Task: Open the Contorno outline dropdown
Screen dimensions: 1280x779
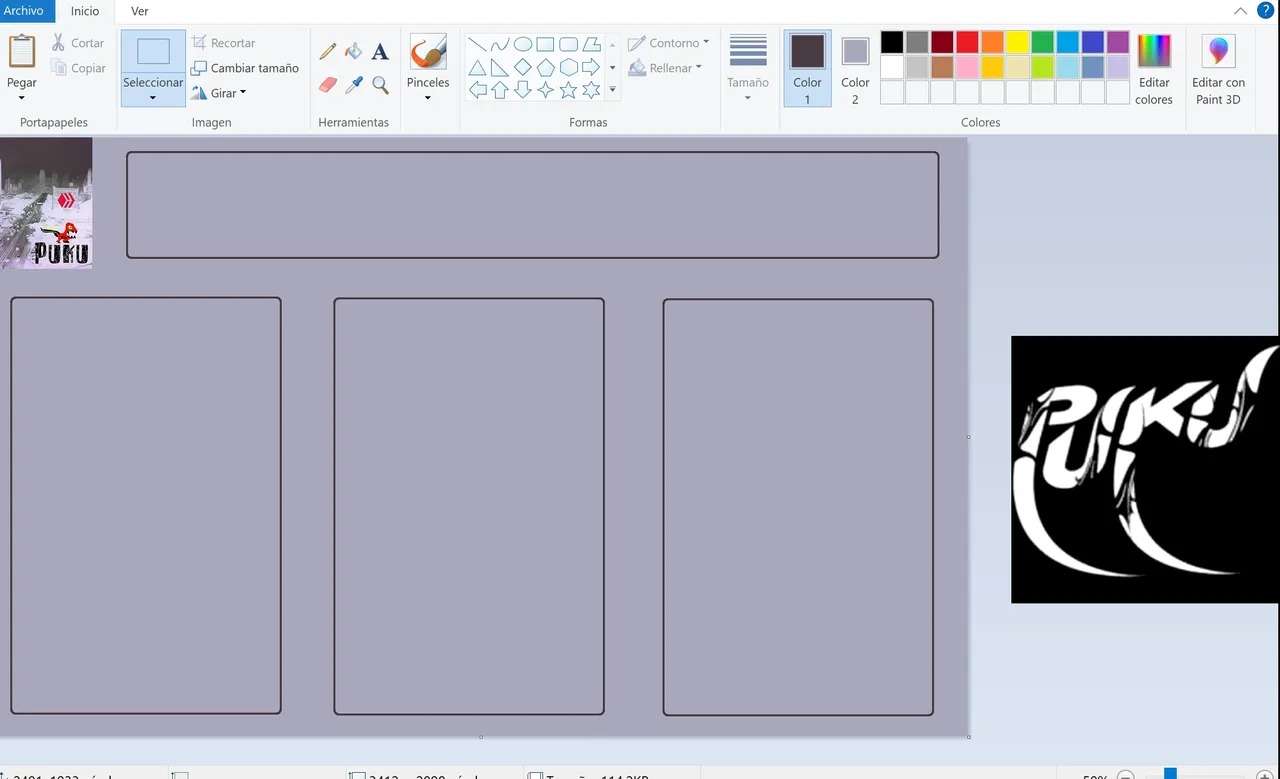Action: 669,43
